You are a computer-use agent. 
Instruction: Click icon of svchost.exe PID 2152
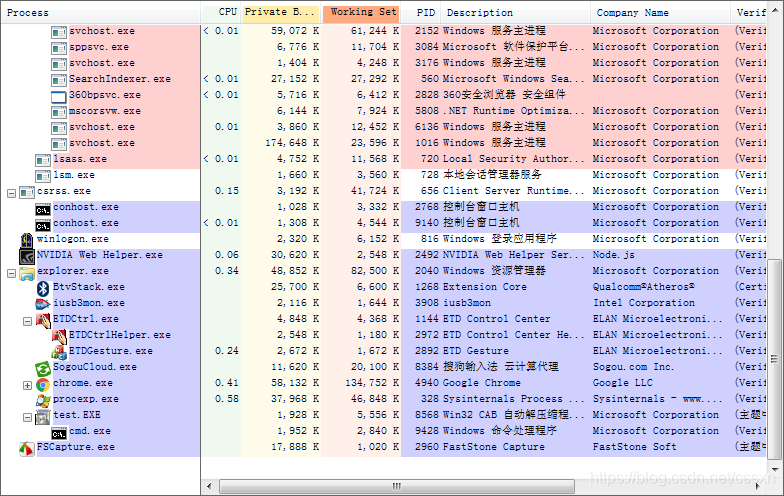pyautogui.click(x=59, y=32)
